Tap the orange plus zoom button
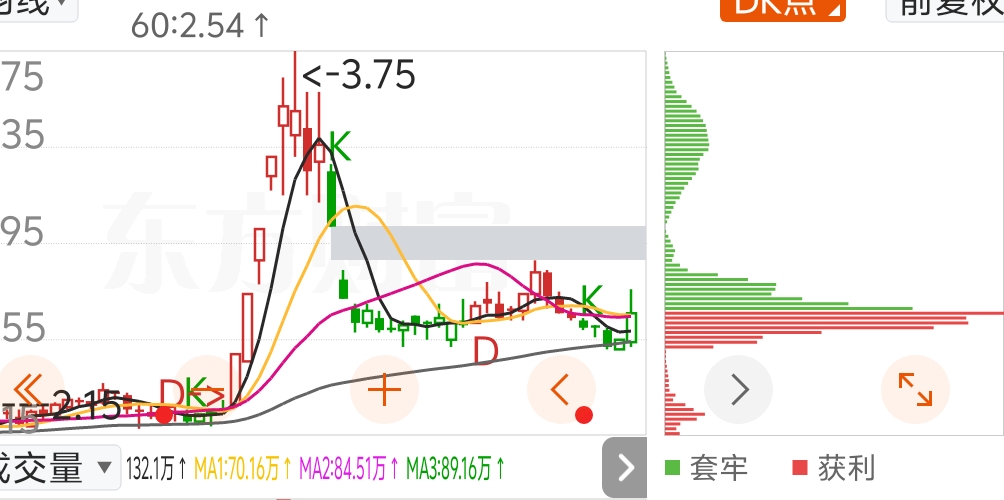1004x500 pixels. (384, 389)
